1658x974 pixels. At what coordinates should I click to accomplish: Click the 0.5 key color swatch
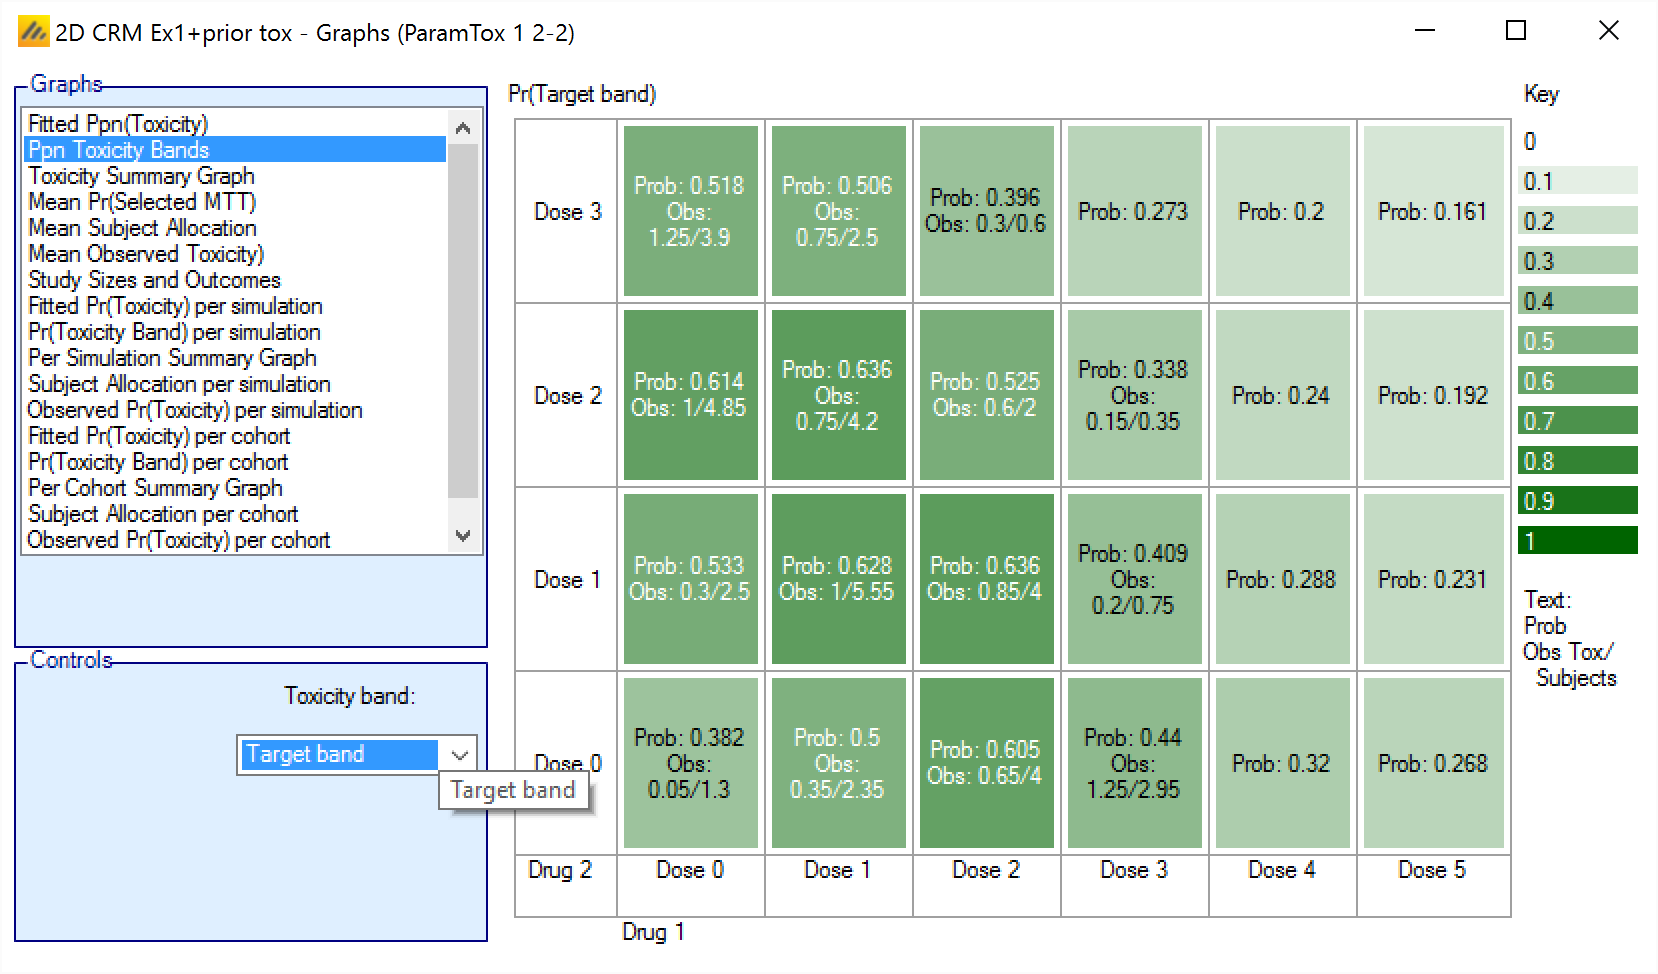(x=1577, y=341)
